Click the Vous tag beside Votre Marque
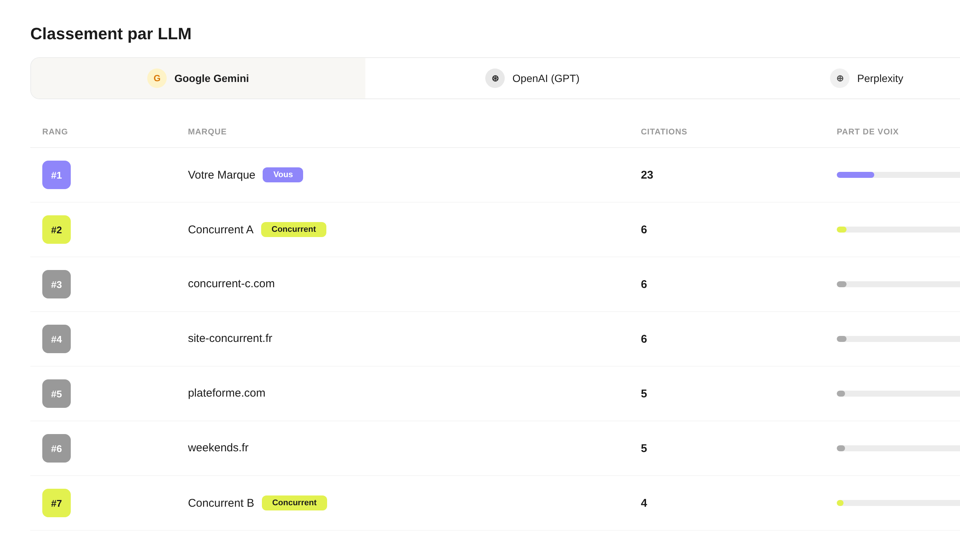 tap(283, 174)
